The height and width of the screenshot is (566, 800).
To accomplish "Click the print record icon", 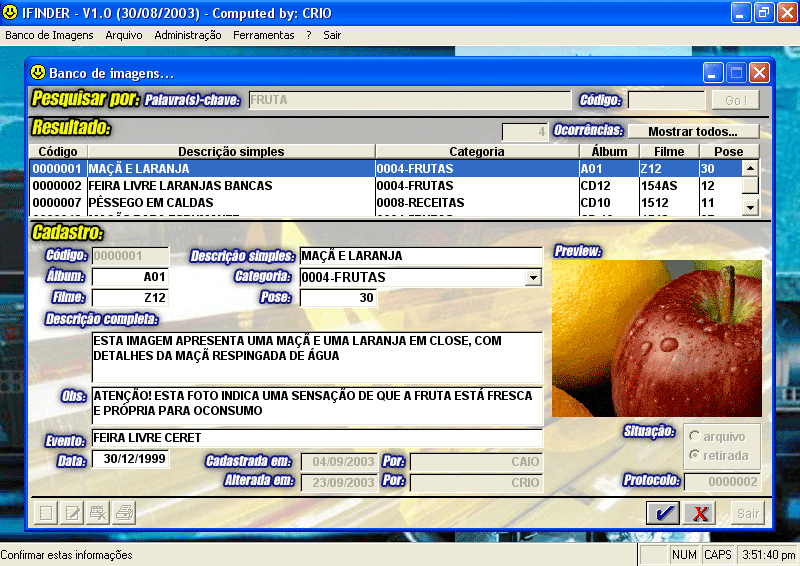I will 124,514.
